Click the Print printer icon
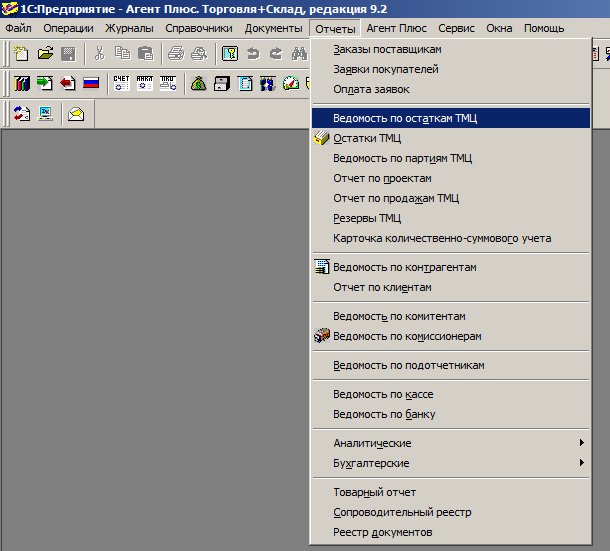The height and width of the screenshot is (551, 610). click(176, 53)
